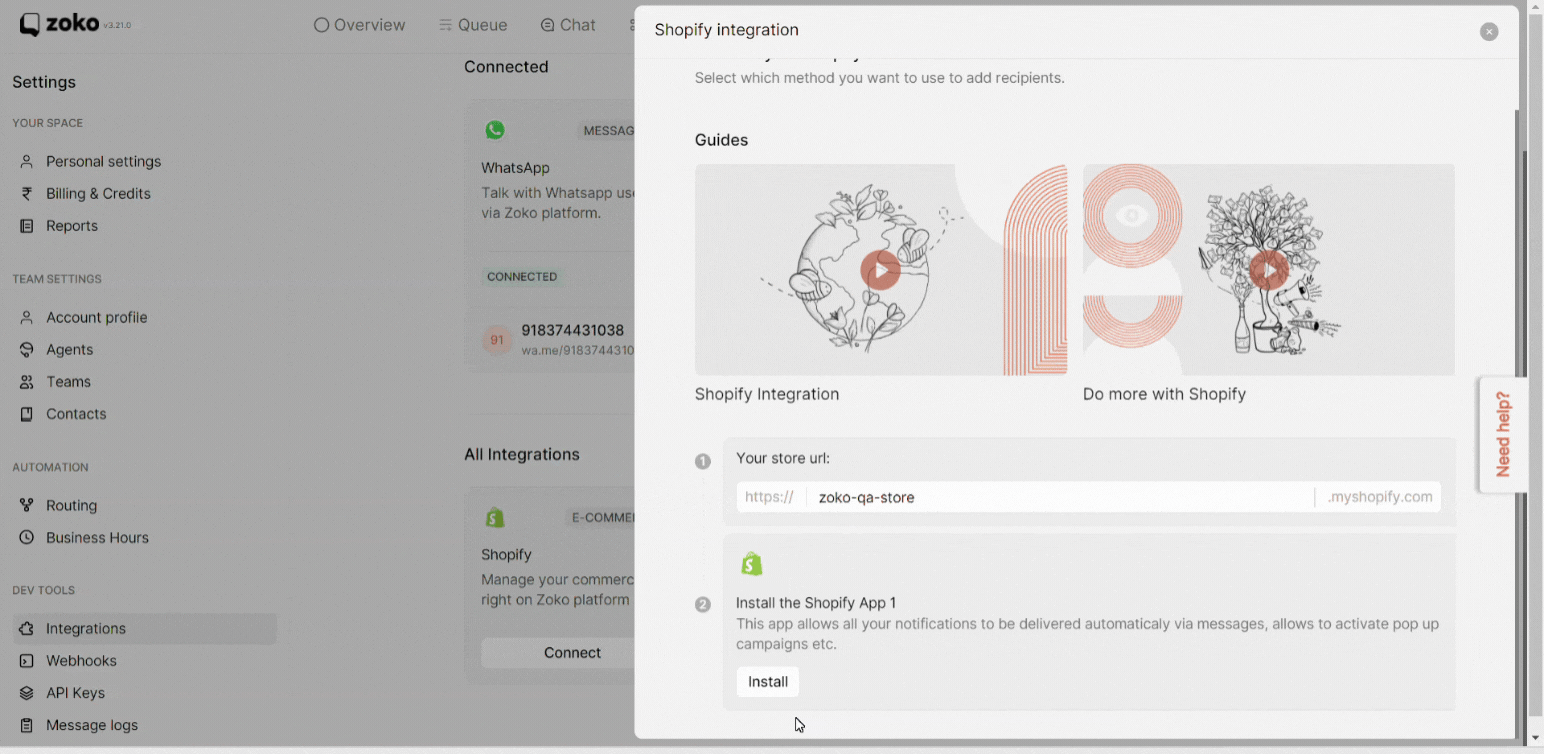Click the Message logs icon

point(27,724)
